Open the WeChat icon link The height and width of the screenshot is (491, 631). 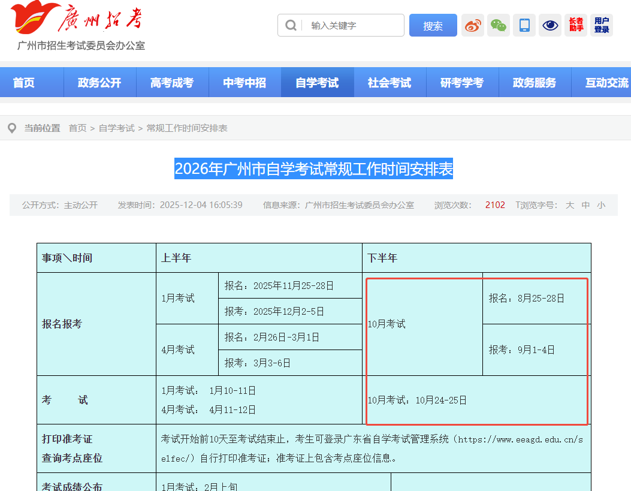pyautogui.click(x=498, y=25)
